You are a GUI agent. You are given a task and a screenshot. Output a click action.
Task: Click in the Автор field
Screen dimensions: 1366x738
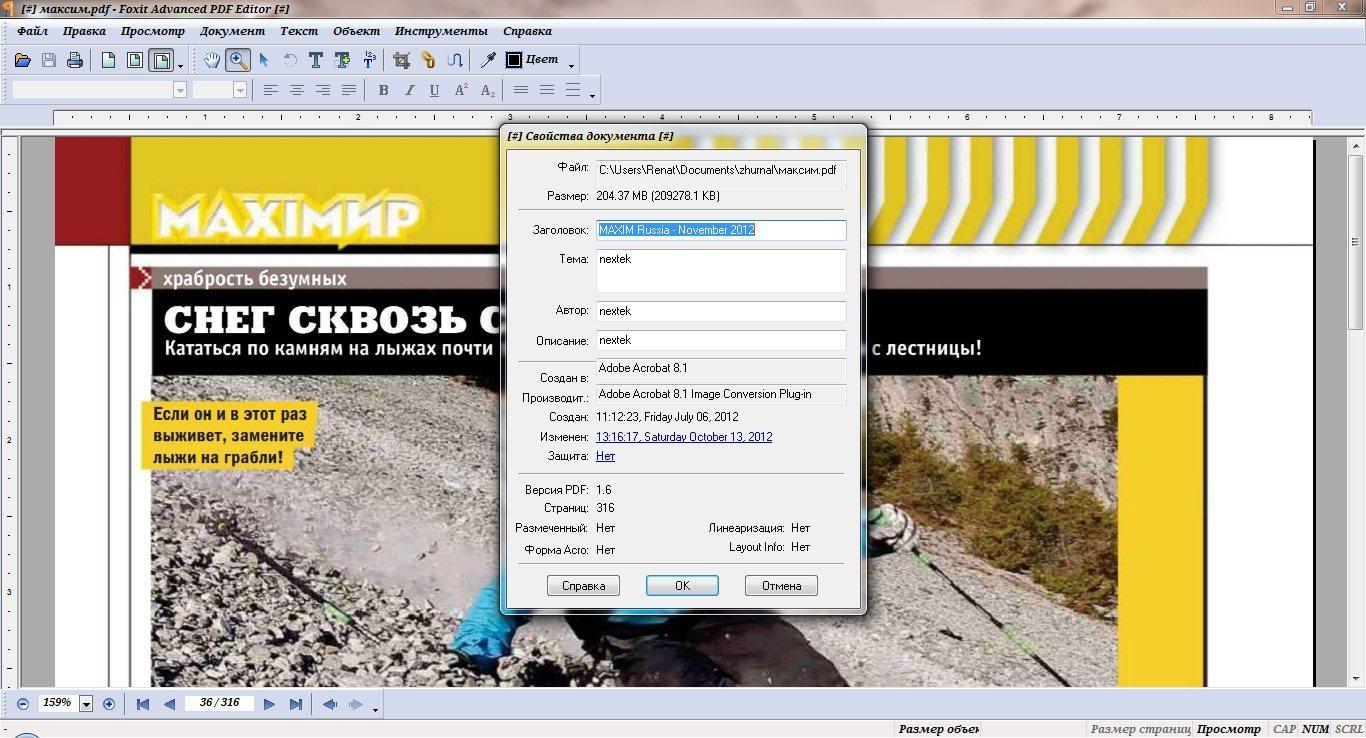pos(721,311)
